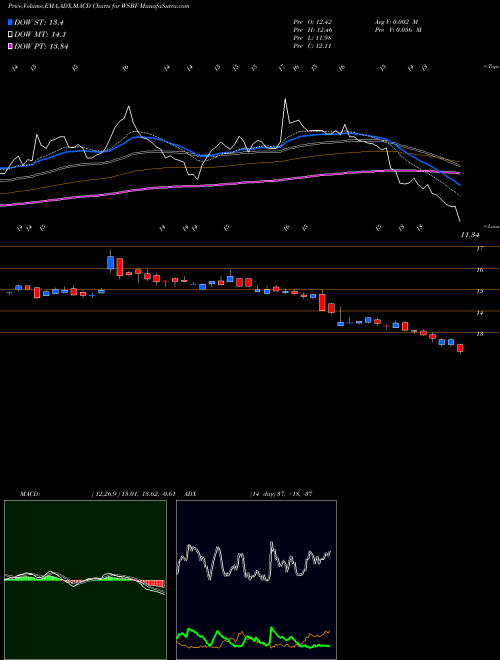Click the 'Pre O: 12.42' value
This screenshot has height=660, width=500.
(x=313, y=22)
